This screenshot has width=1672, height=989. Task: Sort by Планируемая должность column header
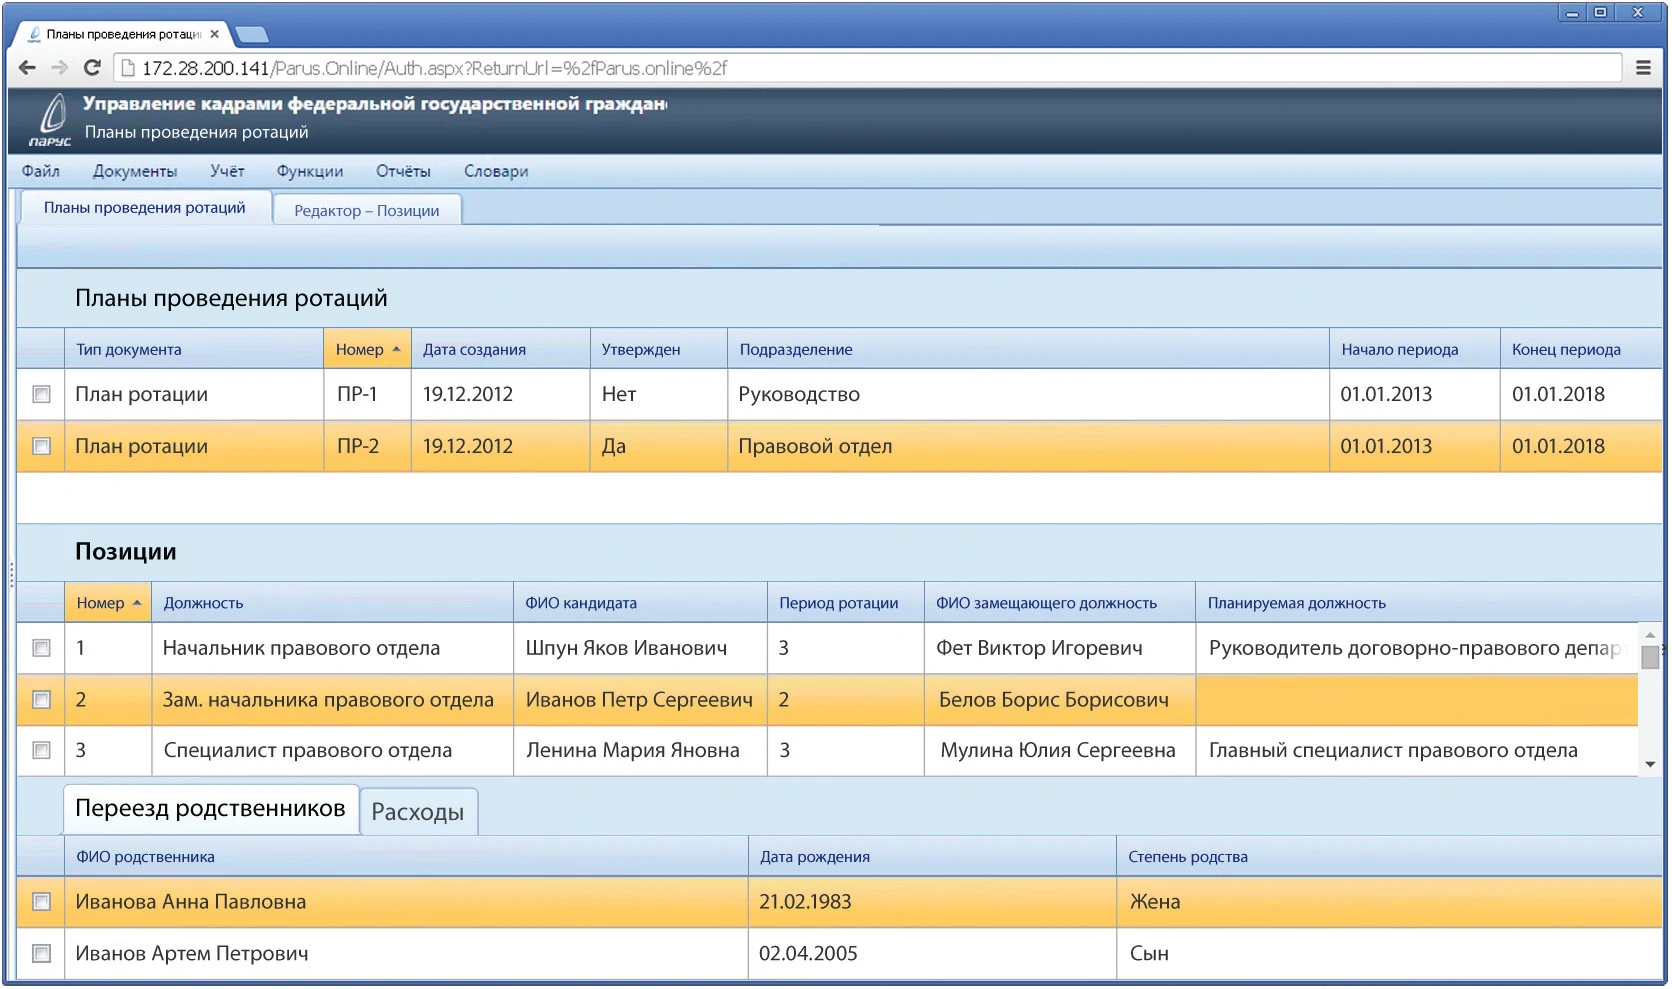click(x=1428, y=603)
